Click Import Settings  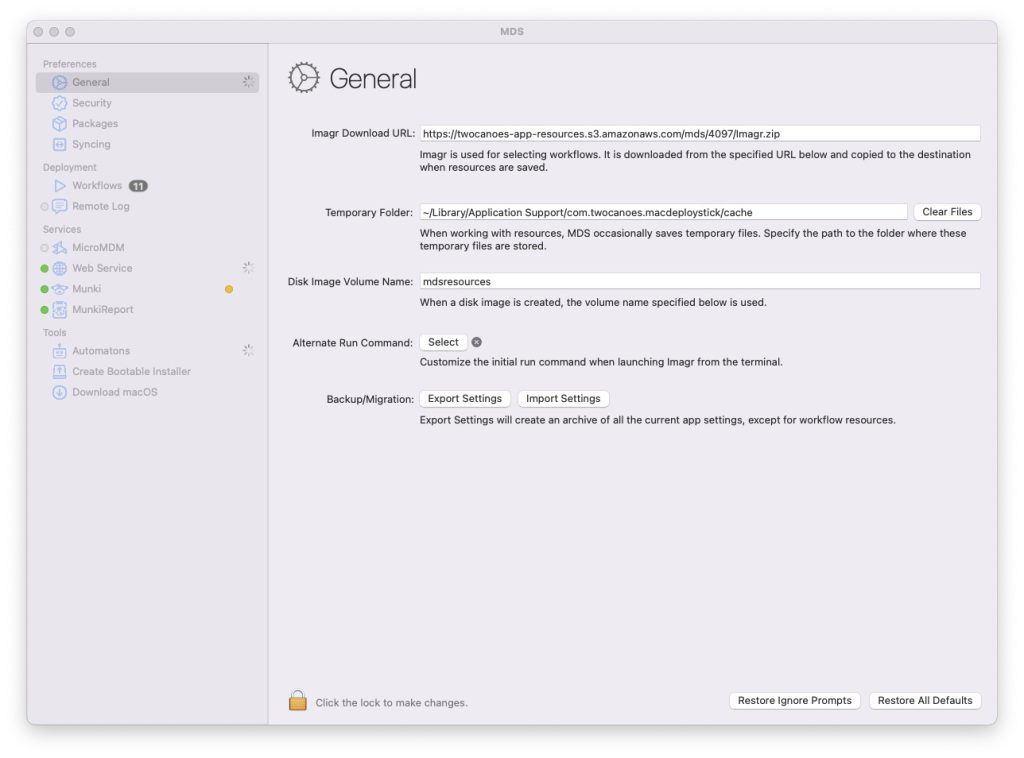563,398
